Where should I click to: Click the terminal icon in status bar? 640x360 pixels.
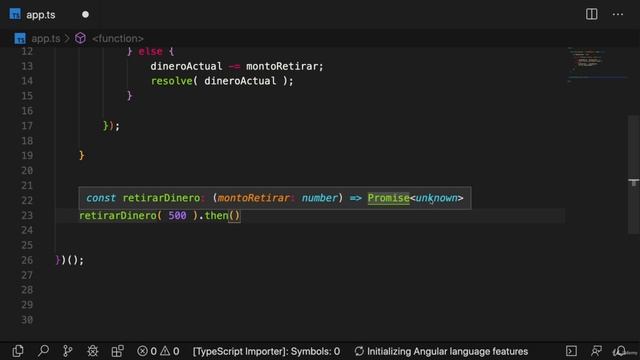coord(571,351)
